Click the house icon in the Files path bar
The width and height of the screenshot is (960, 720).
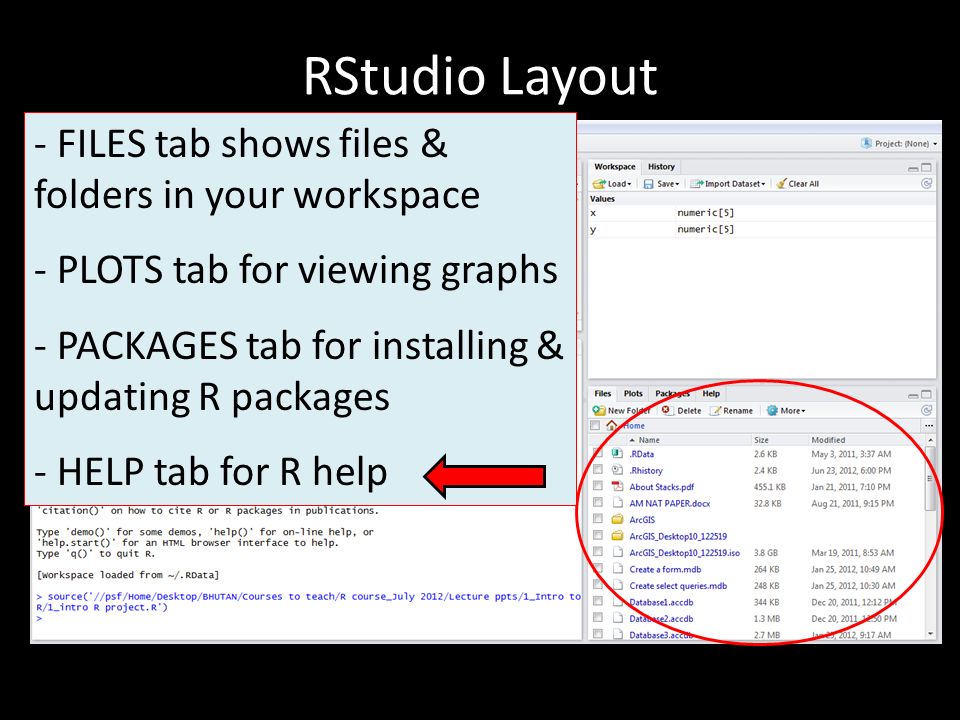pos(611,426)
